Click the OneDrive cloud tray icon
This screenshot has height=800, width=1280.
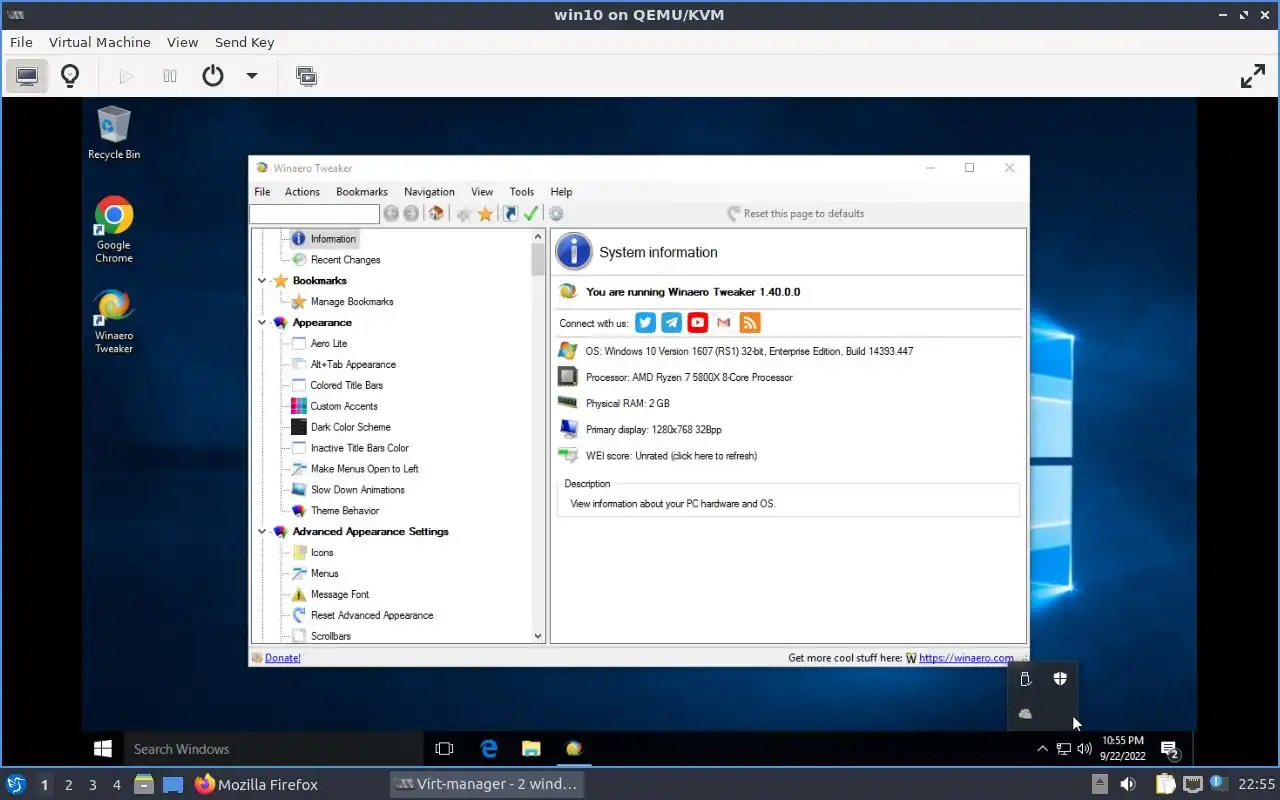[x=1025, y=714]
